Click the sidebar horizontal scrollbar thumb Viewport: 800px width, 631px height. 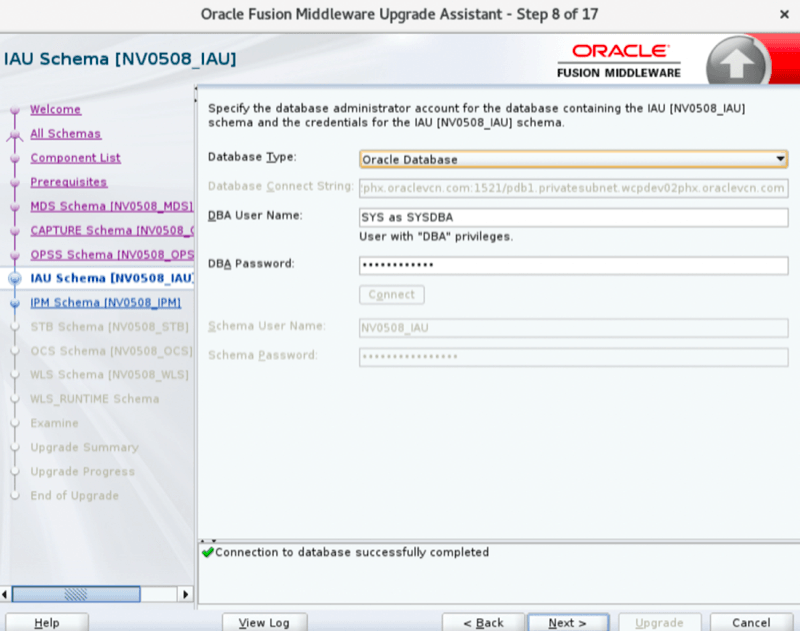[x=76, y=594]
